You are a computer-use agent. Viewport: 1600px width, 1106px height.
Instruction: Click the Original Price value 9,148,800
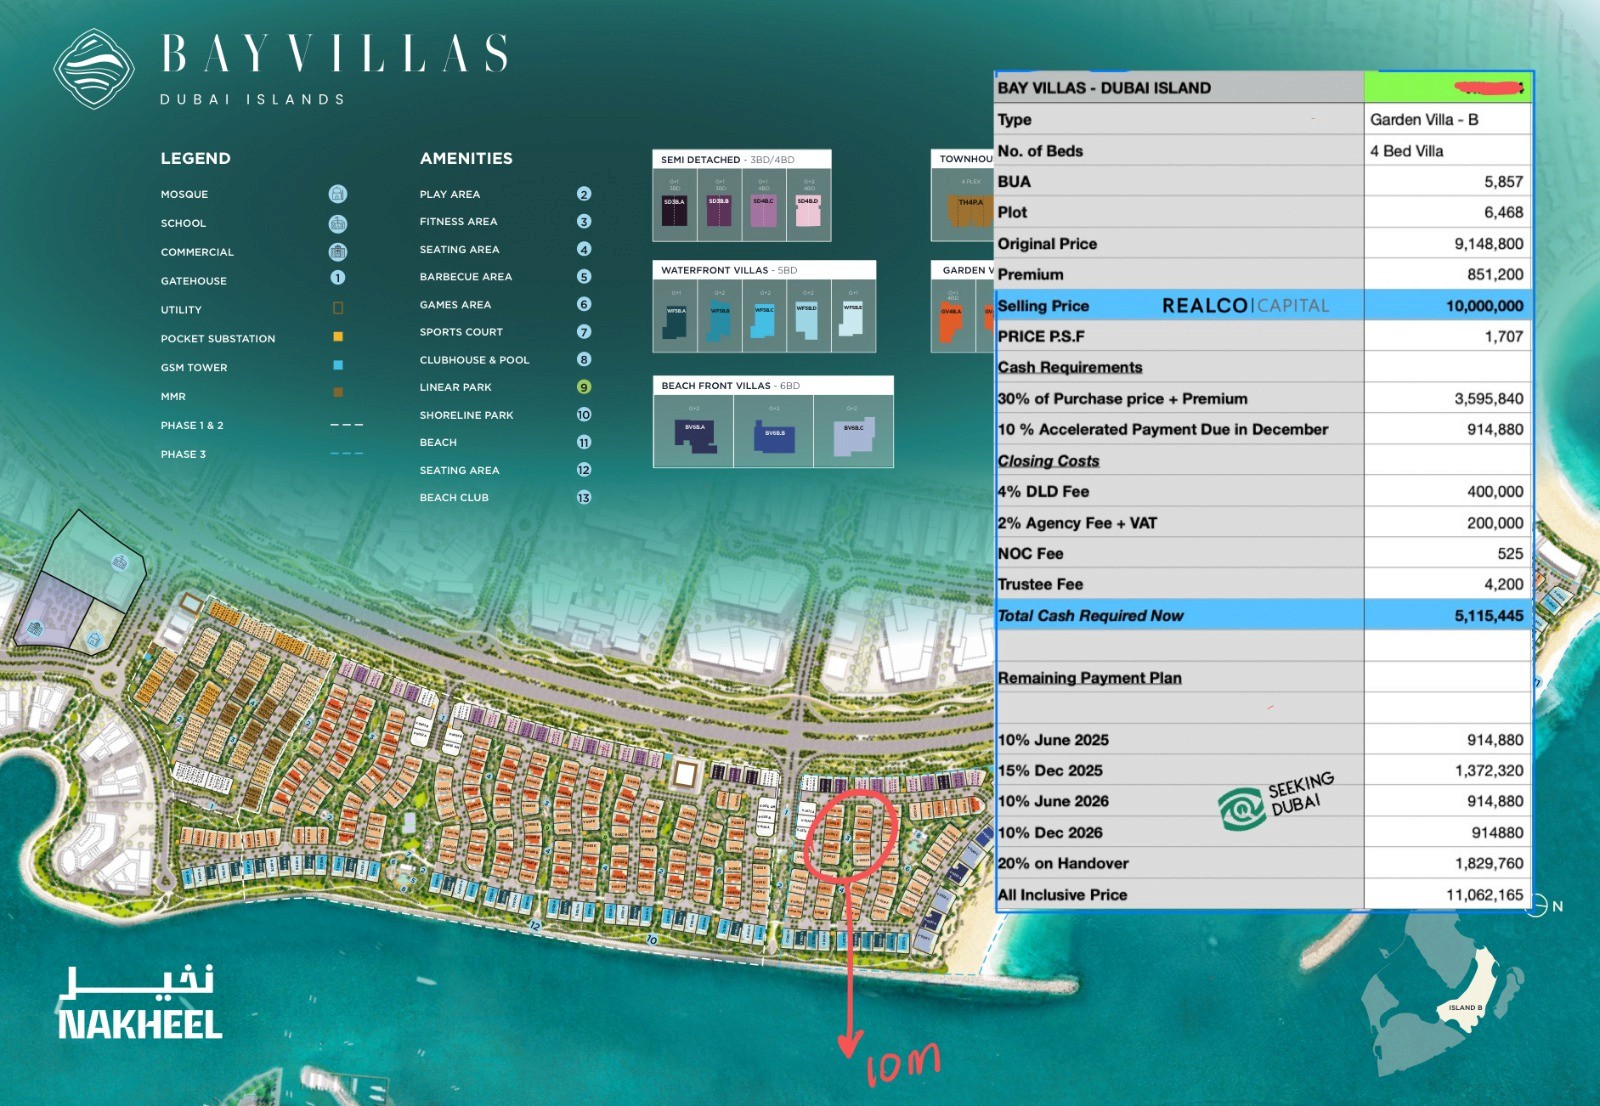click(1488, 244)
